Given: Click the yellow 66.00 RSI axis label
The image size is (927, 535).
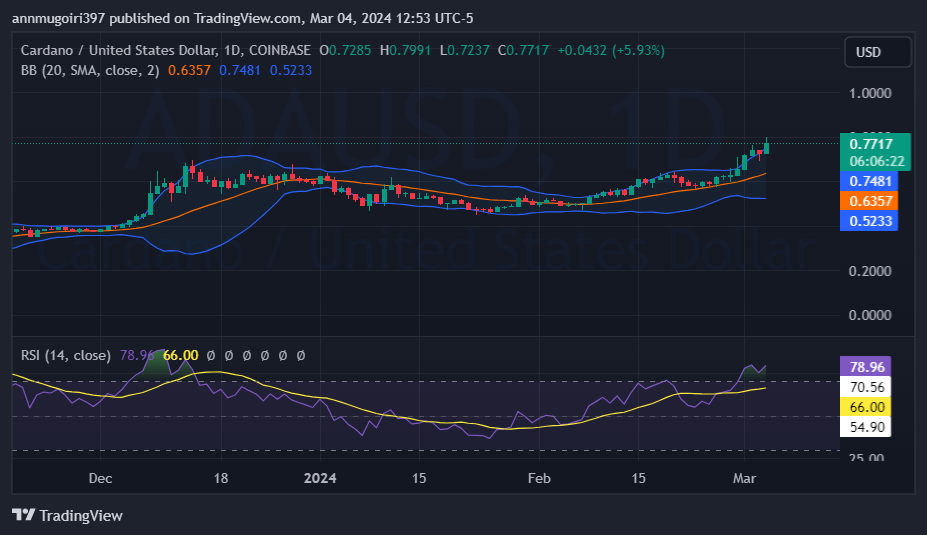Looking at the screenshot, I should 866,407.
